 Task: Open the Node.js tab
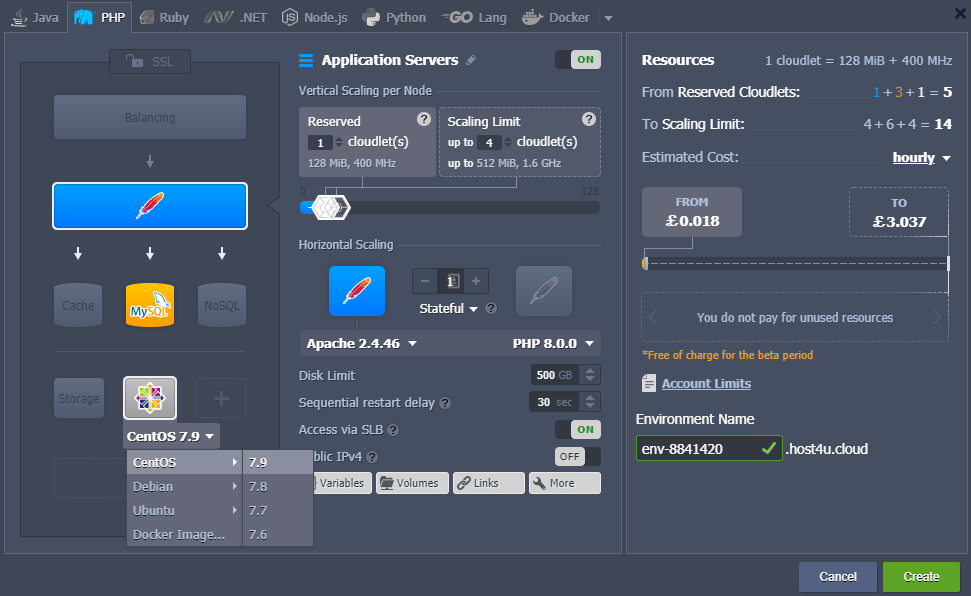(x=315, y=17)
